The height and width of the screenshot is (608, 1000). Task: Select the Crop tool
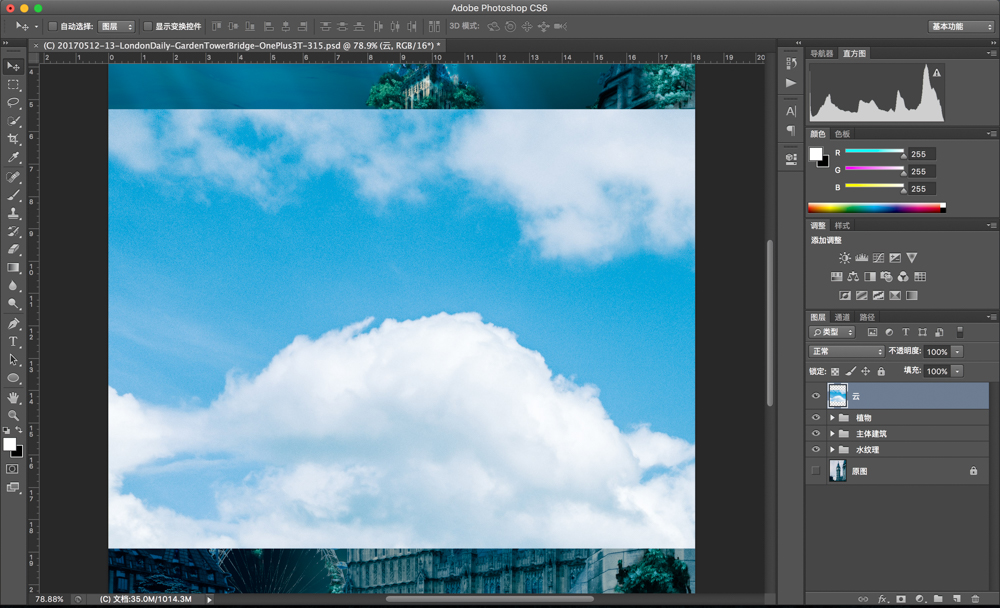[x=13, y=139]
